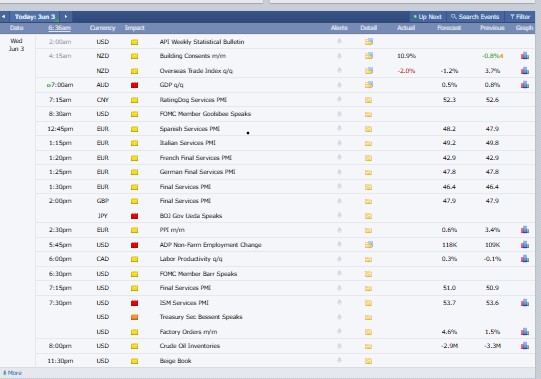Click red high-impact icon for GDP q/q

pos(135,85)
